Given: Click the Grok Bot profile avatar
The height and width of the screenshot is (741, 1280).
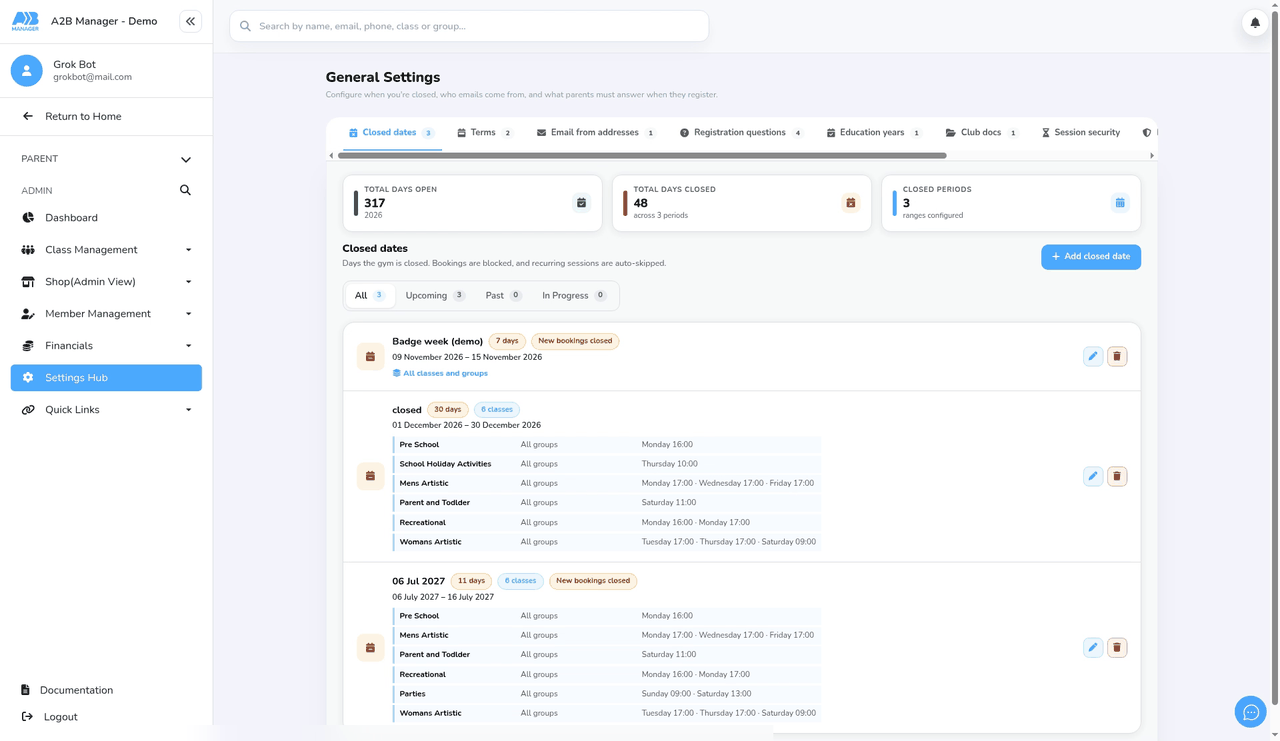Looking at the screenshot, I should (27, 70).
